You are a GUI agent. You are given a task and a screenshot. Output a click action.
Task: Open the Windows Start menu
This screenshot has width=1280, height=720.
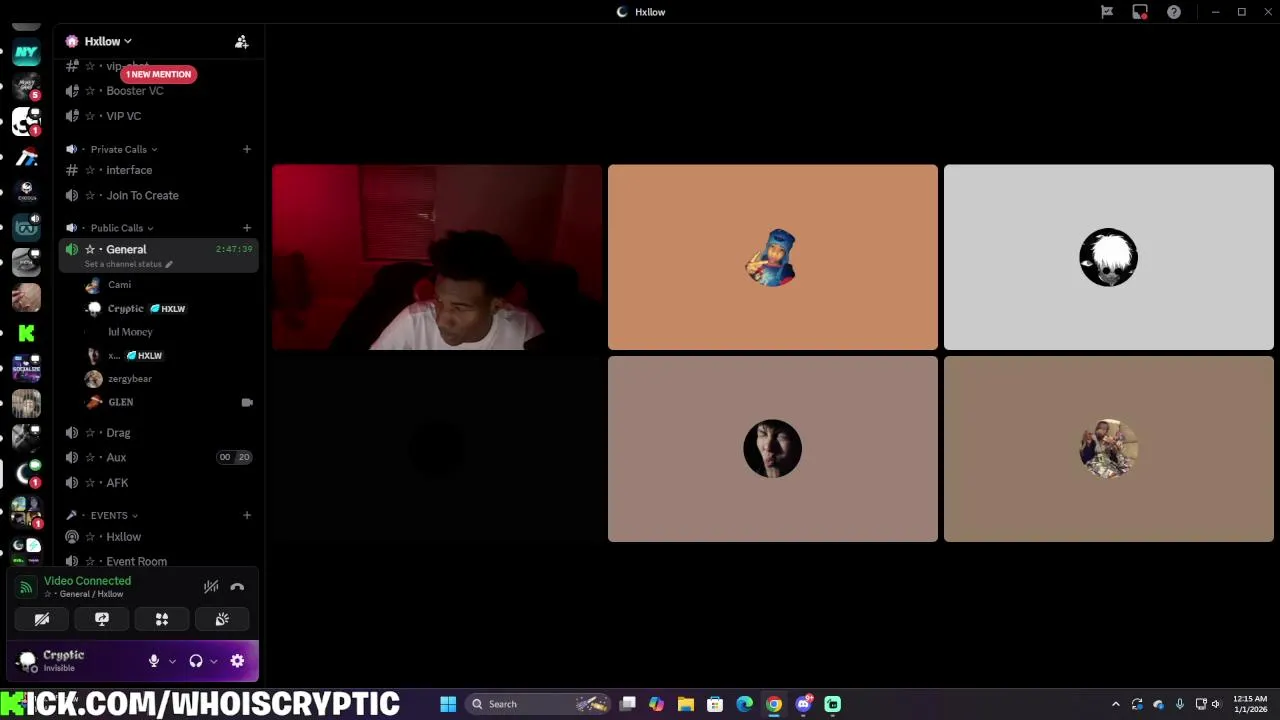coord(448,704)
